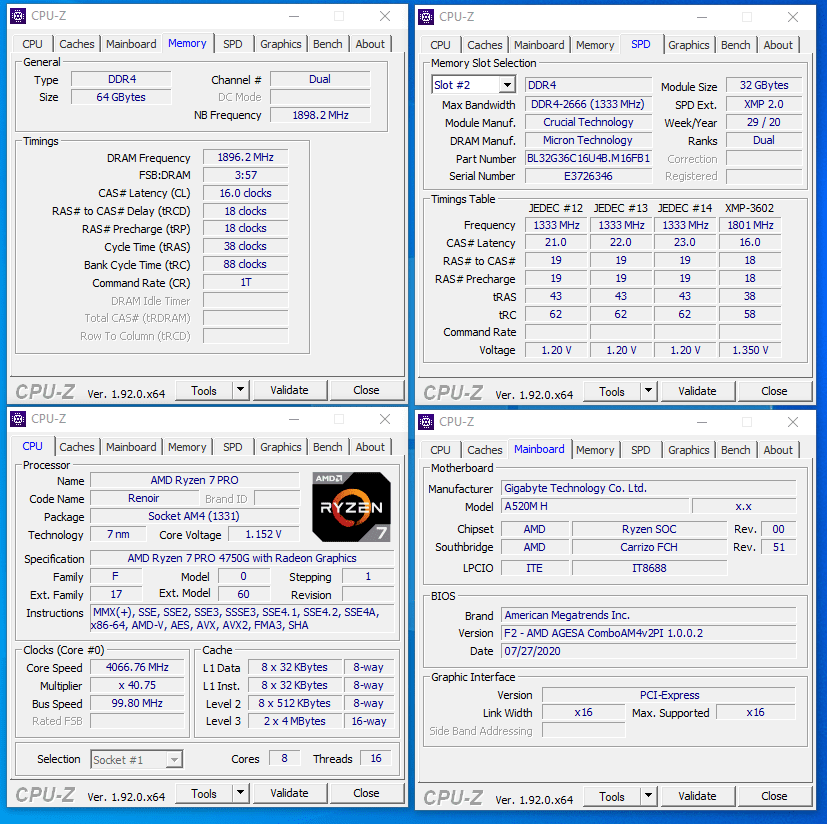Open the Tools dropdown arrow in the Memory window
This screenshot has height=824, width=827.
tap(241, 390)
